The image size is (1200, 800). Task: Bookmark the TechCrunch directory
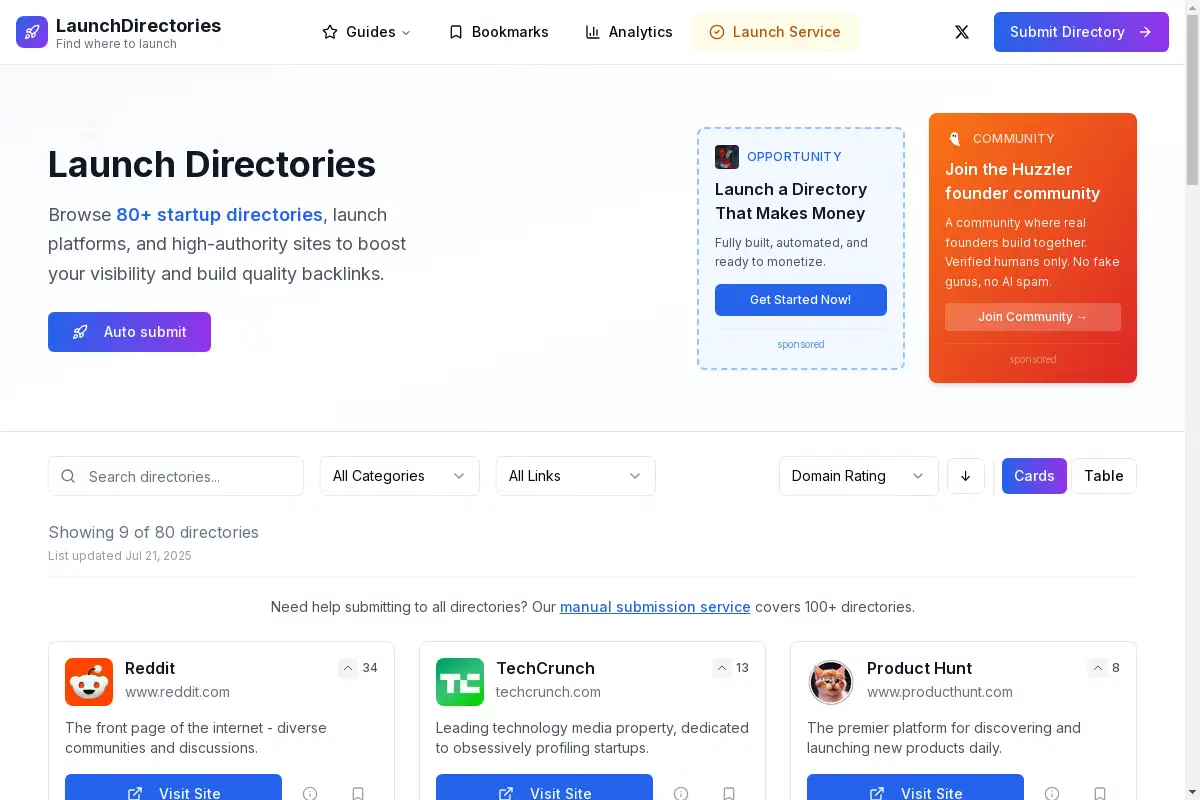[729, 793]
